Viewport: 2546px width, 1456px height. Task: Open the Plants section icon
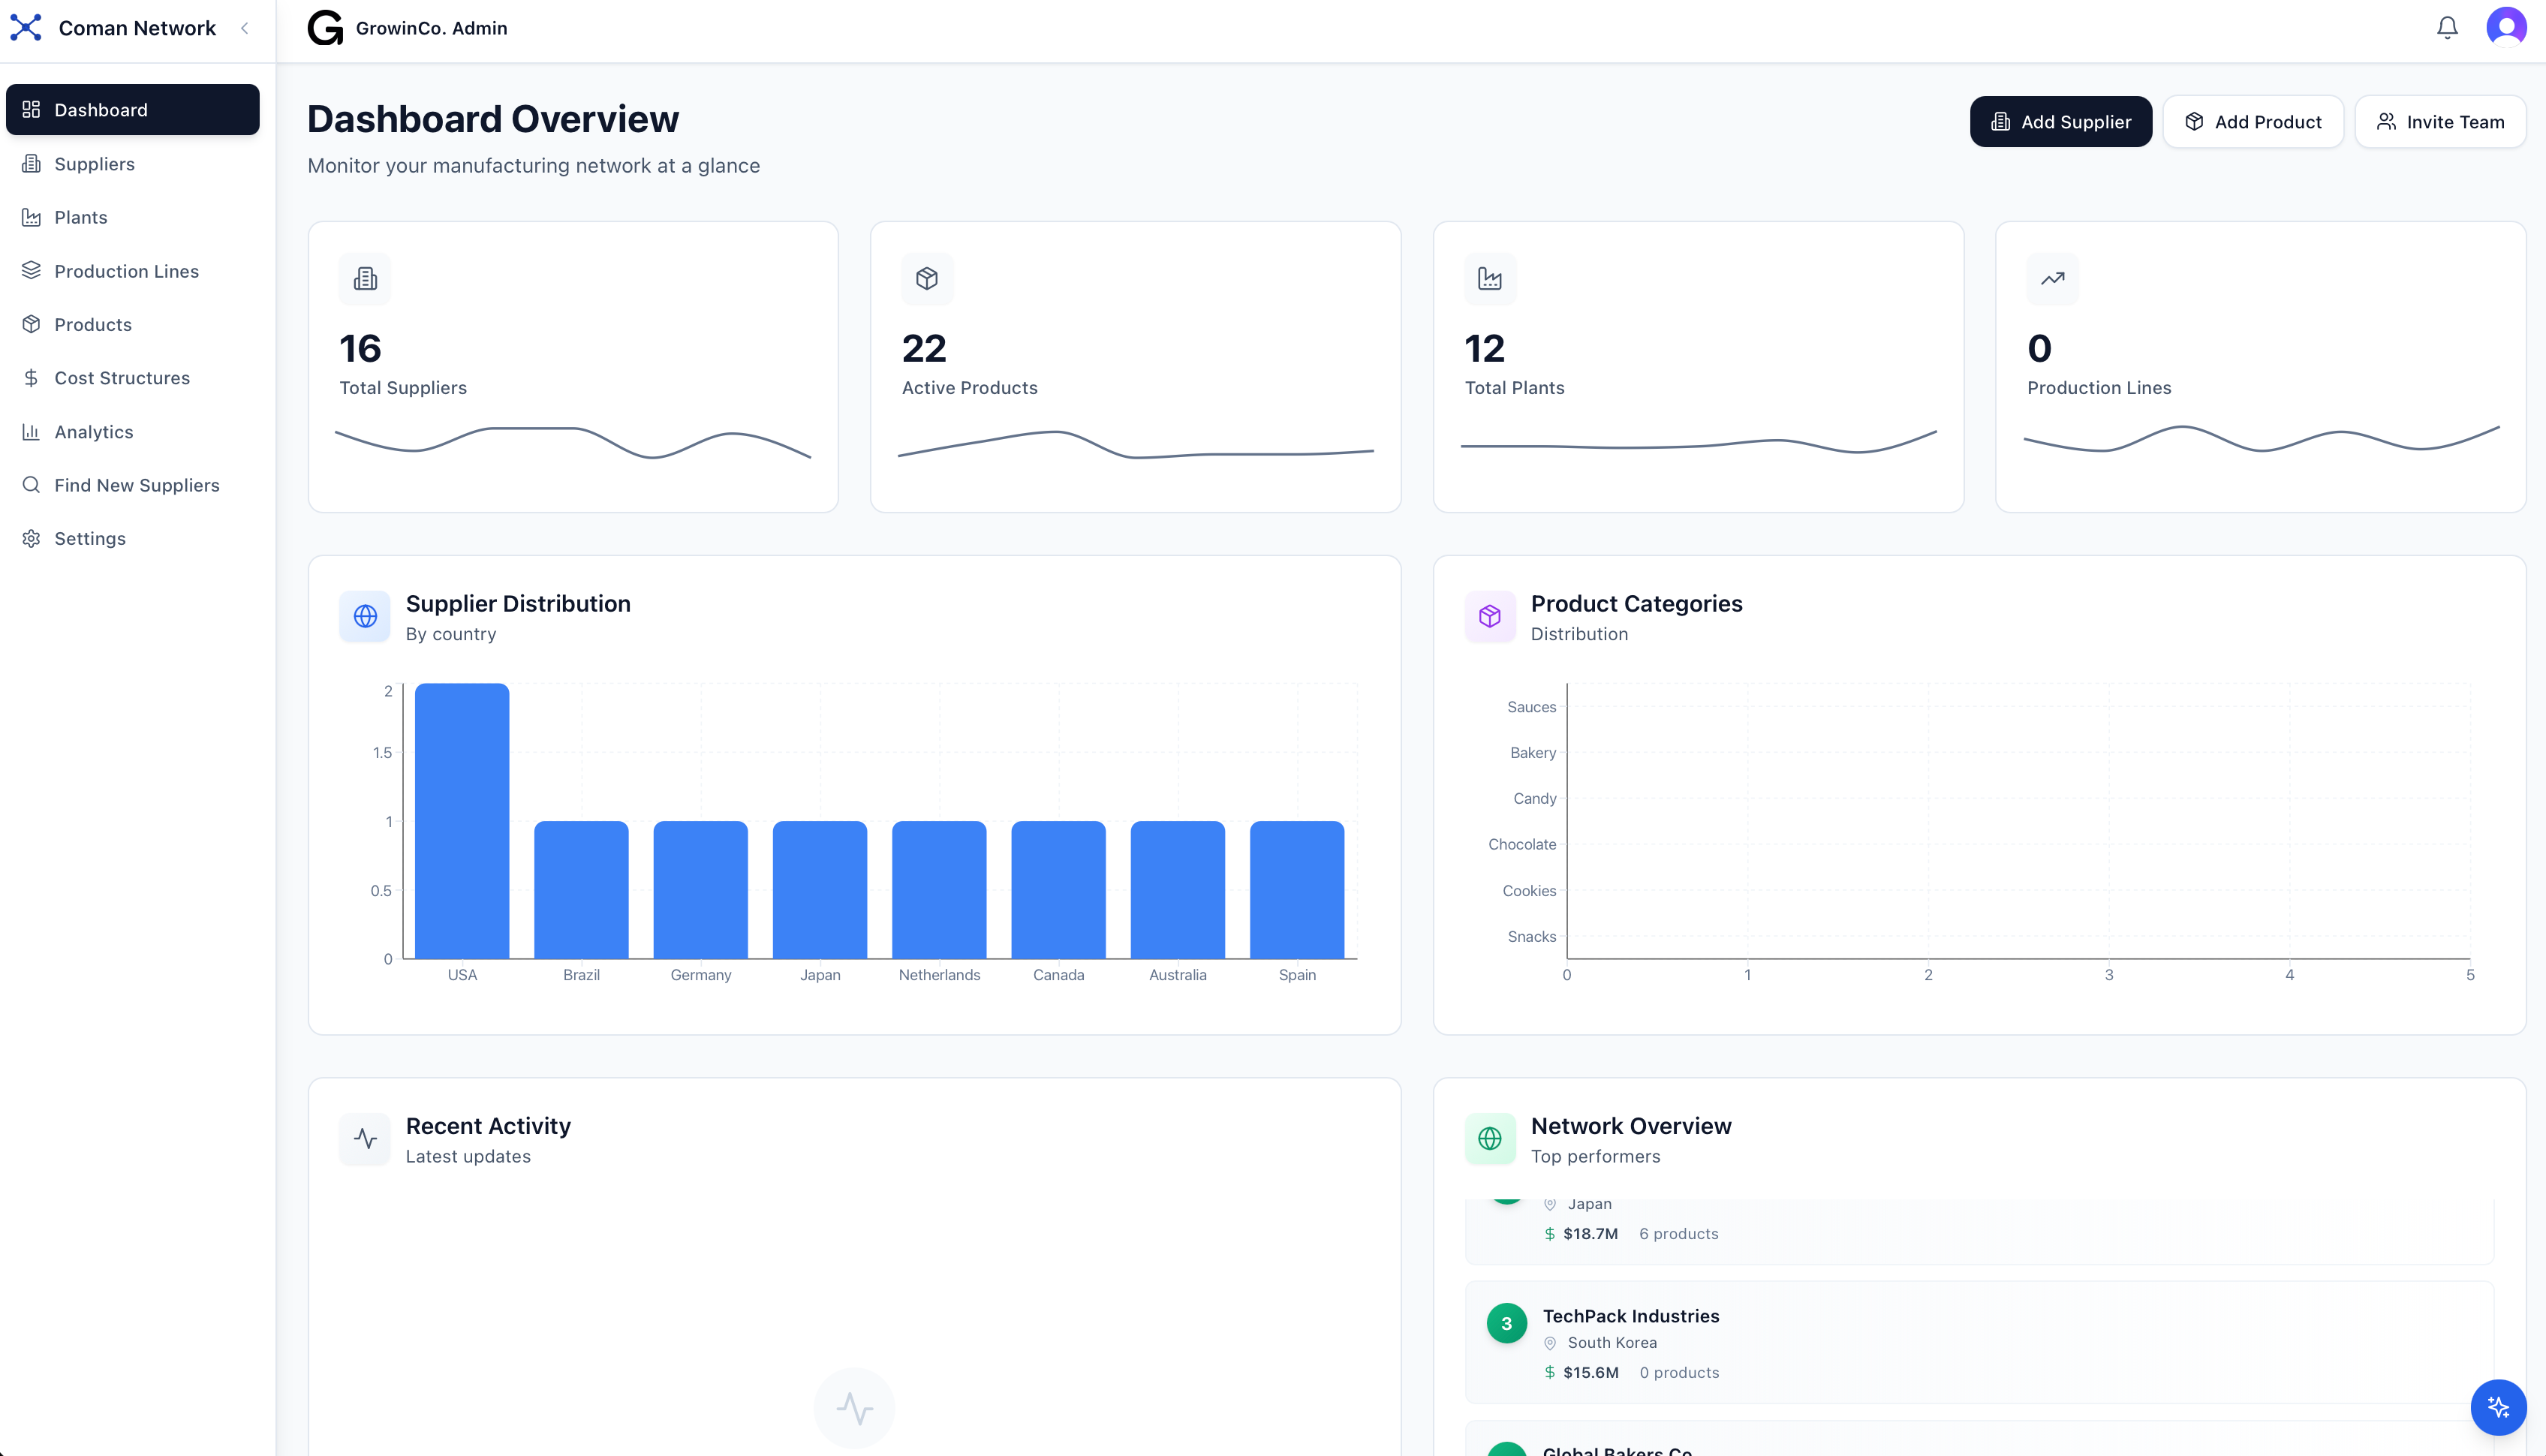point(31,217)
